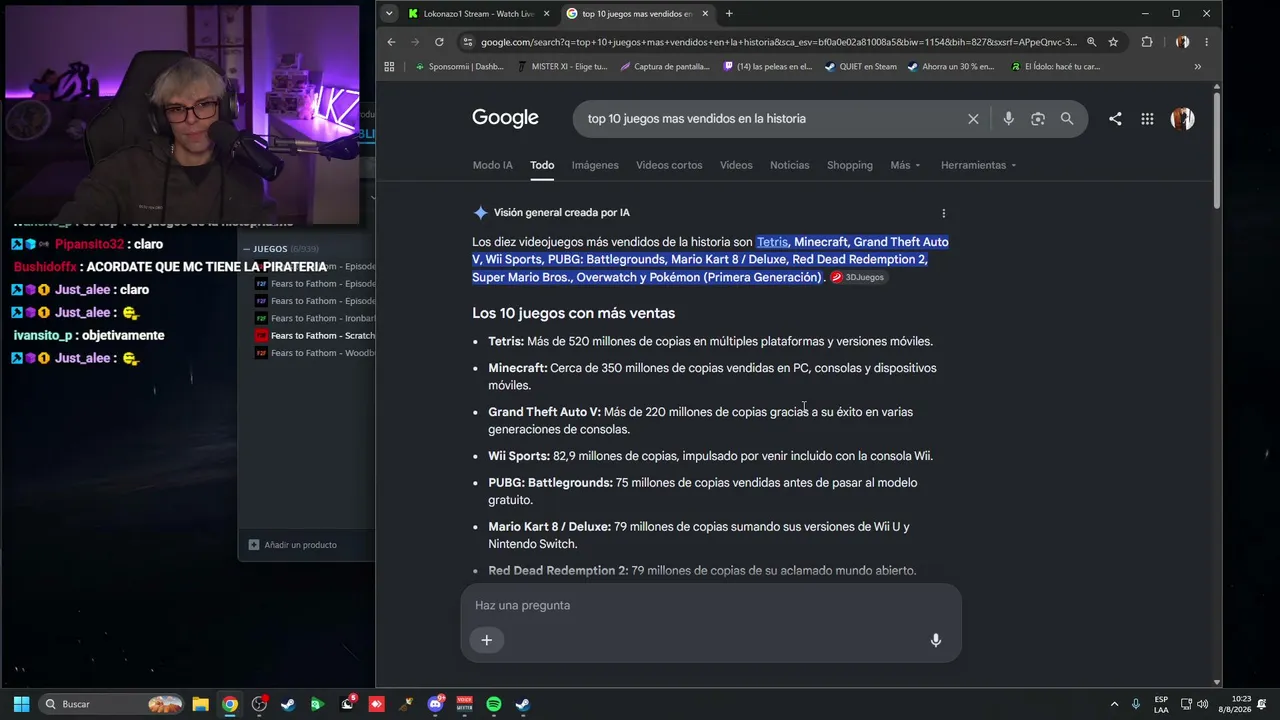Open 'Captura de pantalla...' bookmark
This screenshot has height=720, width=1280.
665,67
